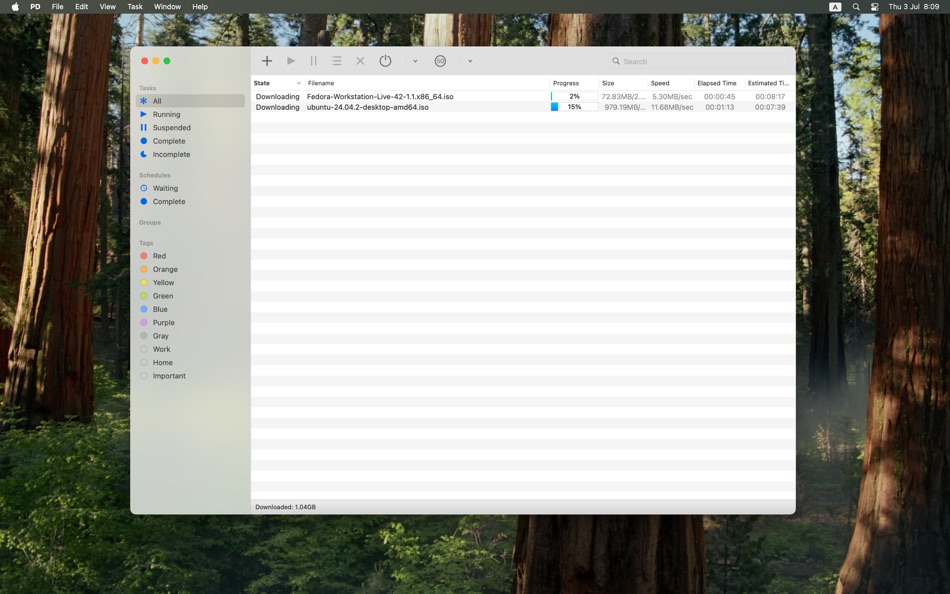Show Suspended tasks in sidebar

191,127
